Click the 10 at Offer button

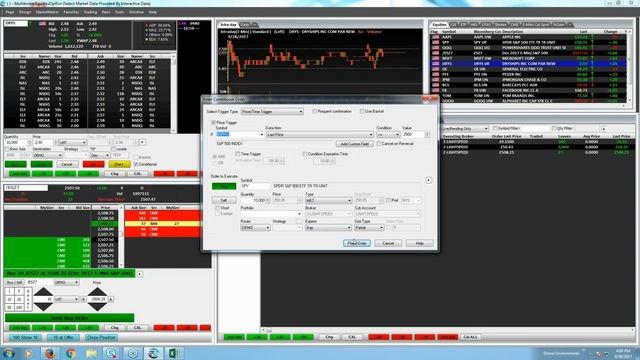point(63,338)
